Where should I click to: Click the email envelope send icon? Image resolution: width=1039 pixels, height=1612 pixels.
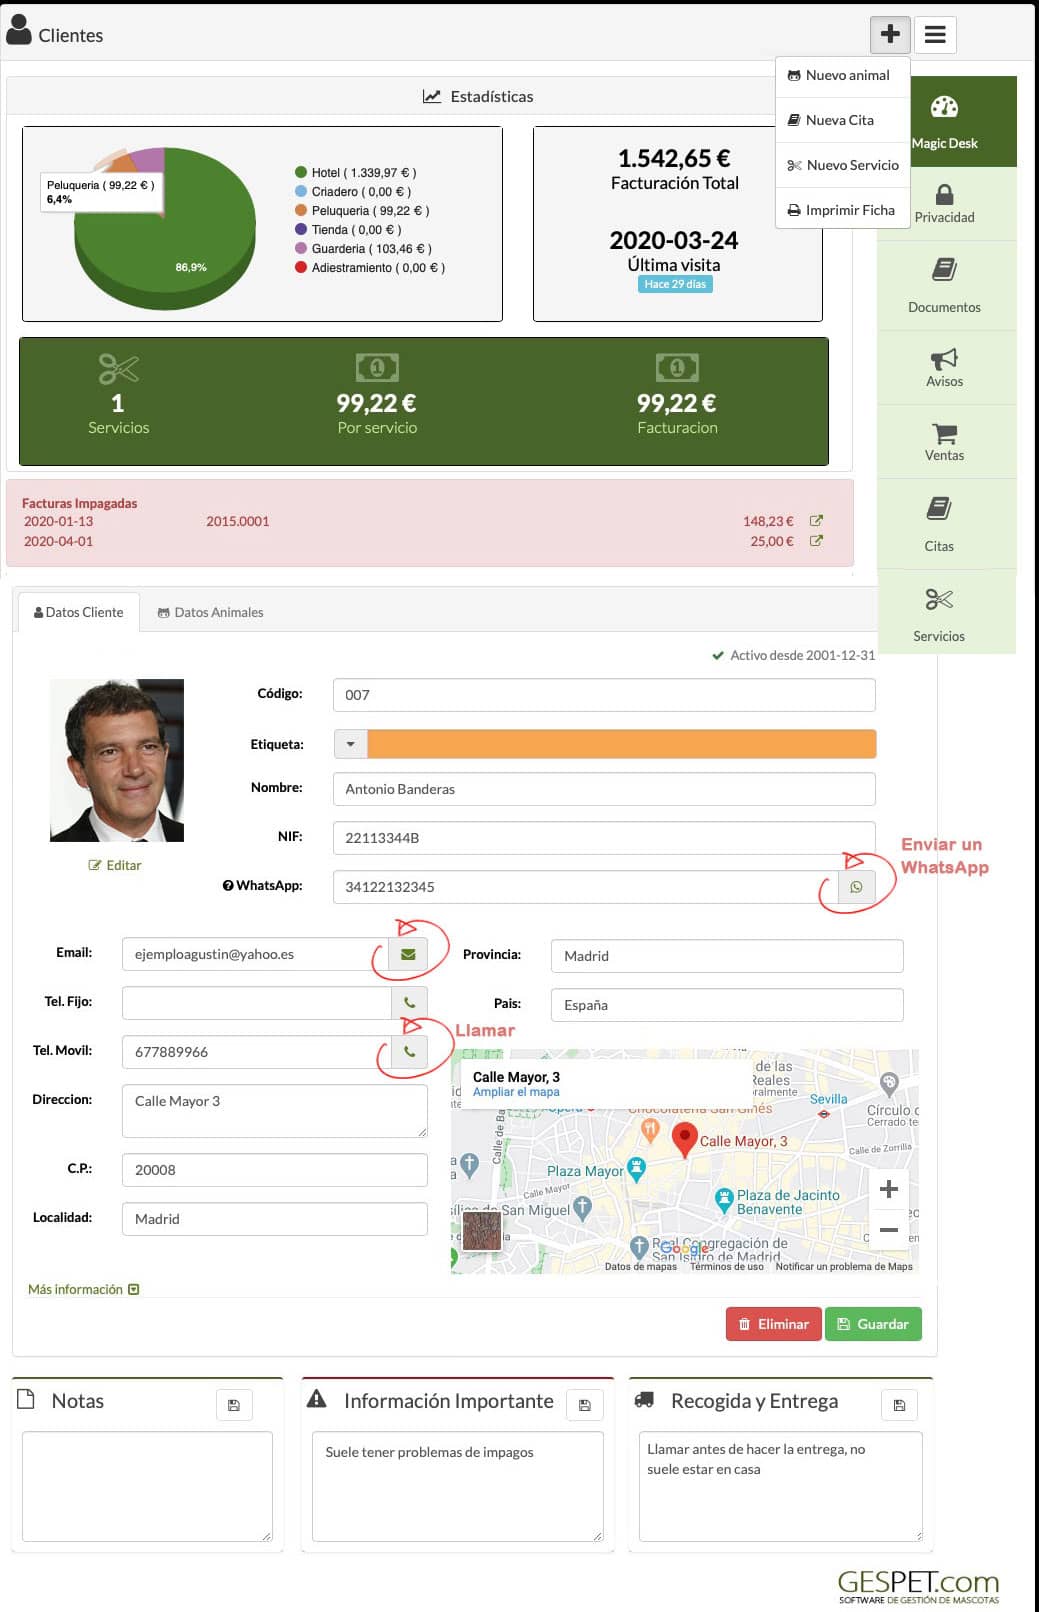[x=408, y=954]
